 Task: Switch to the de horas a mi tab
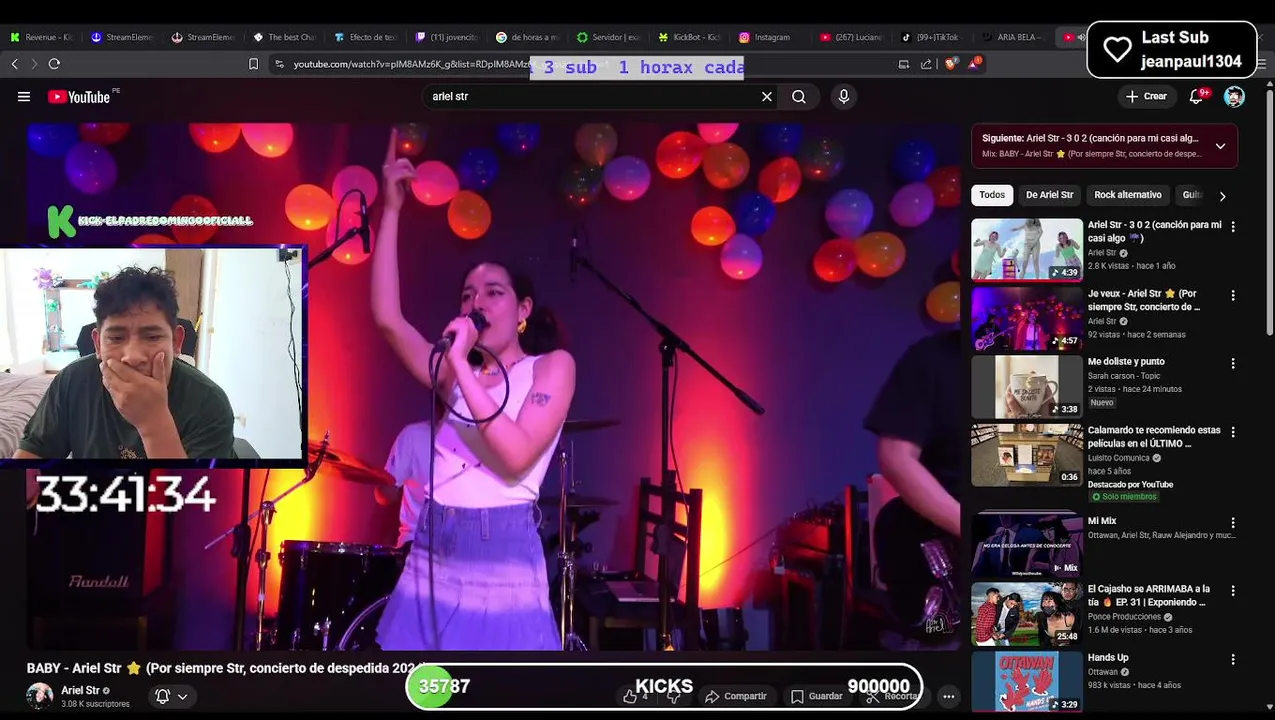point(527,37)
